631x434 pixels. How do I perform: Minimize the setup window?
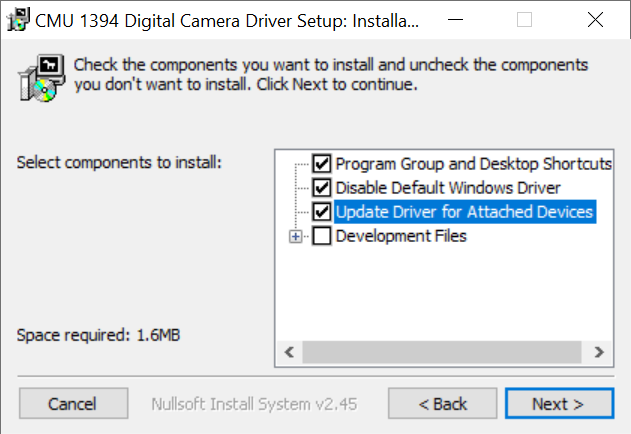(x=456, y=19)
